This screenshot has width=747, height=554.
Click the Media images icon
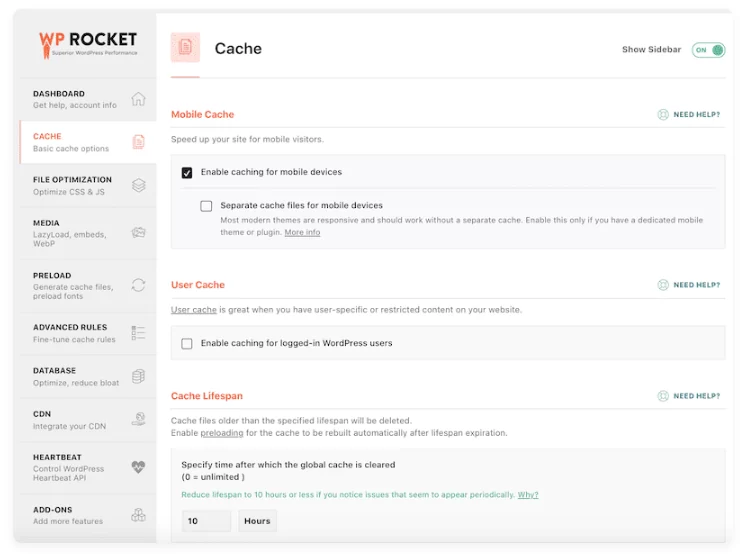coord(138,232)
